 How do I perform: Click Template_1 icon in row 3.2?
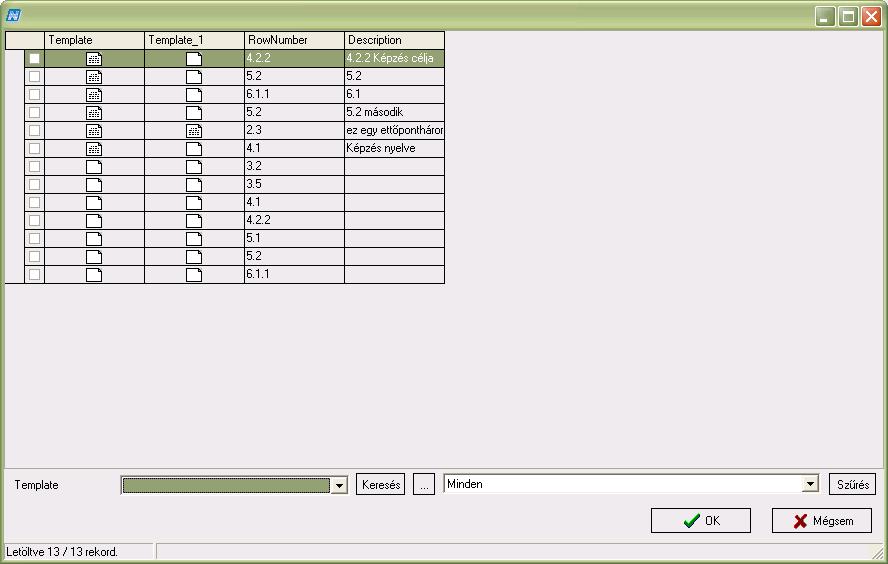click(x=194, y=166)
